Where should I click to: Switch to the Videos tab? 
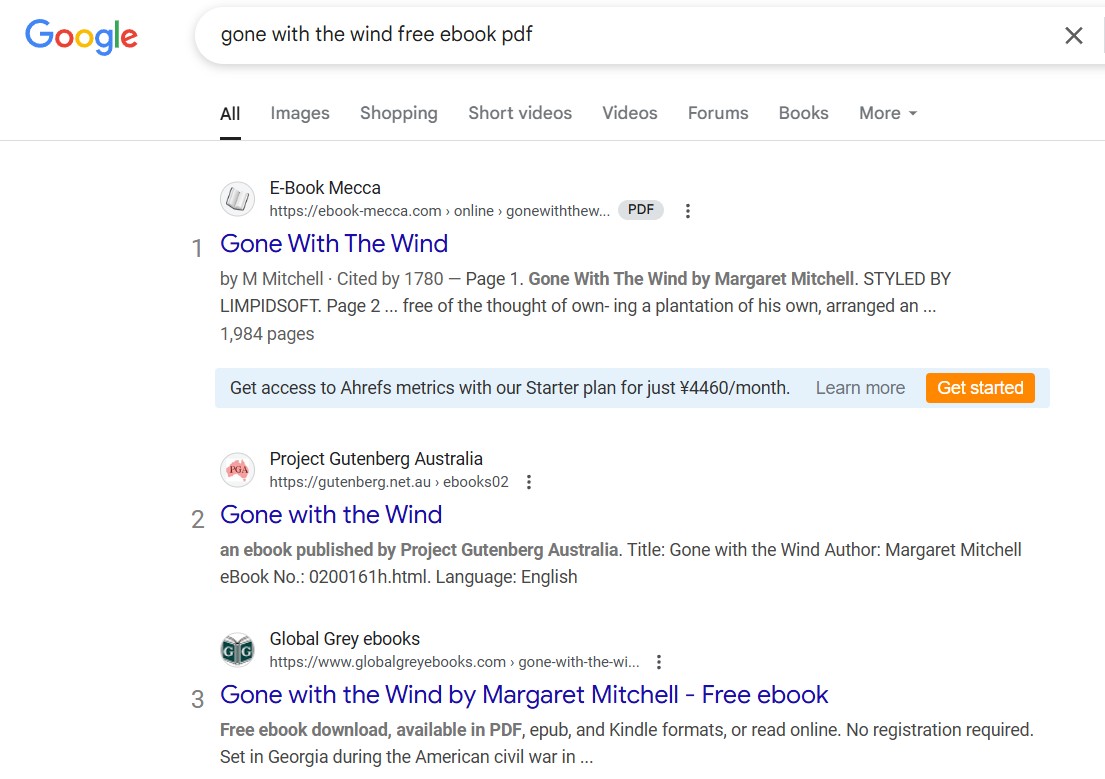click(629, 114)
